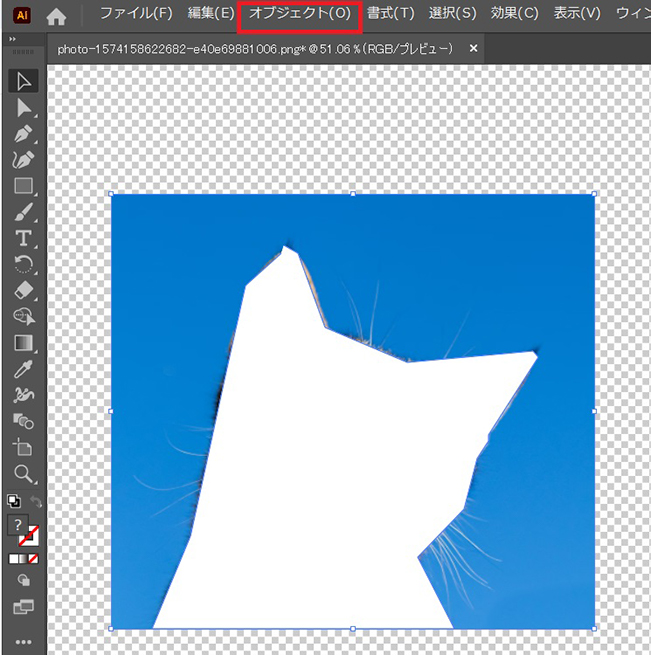The height and width of the screenshot is (655, 651).
Task: Select the Rectangle tool
Action: [24, 186]
